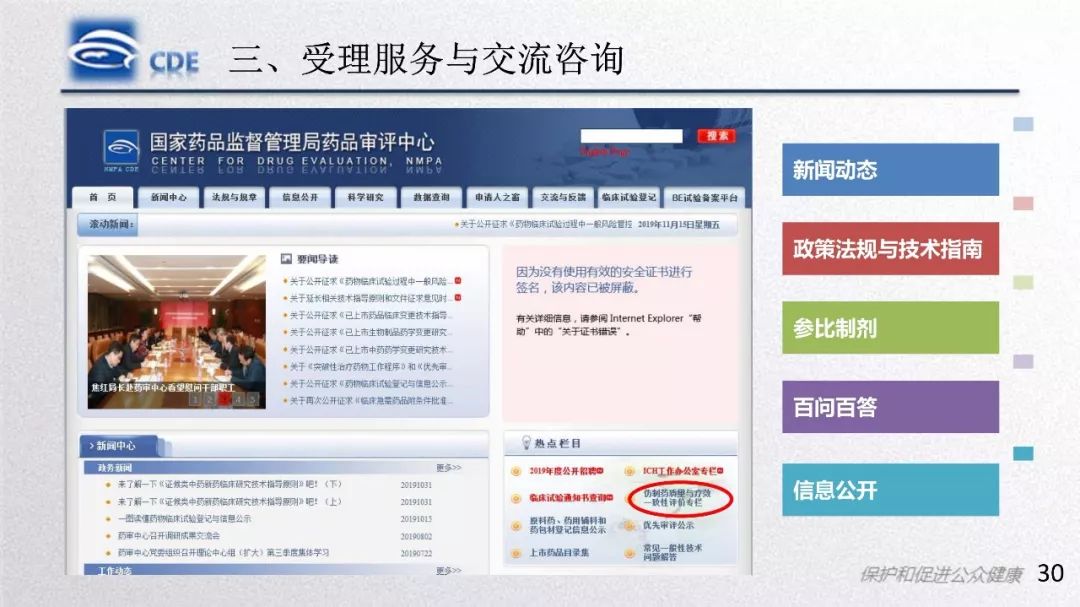1080x607 pixels.
Task: Open the conference room news photo
Action: coord(176,331)
